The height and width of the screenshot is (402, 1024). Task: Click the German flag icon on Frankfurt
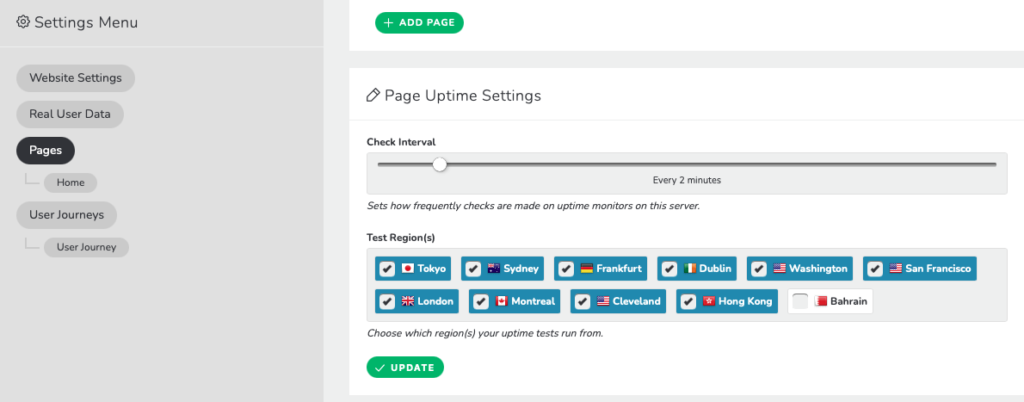[x=586, y=268]
